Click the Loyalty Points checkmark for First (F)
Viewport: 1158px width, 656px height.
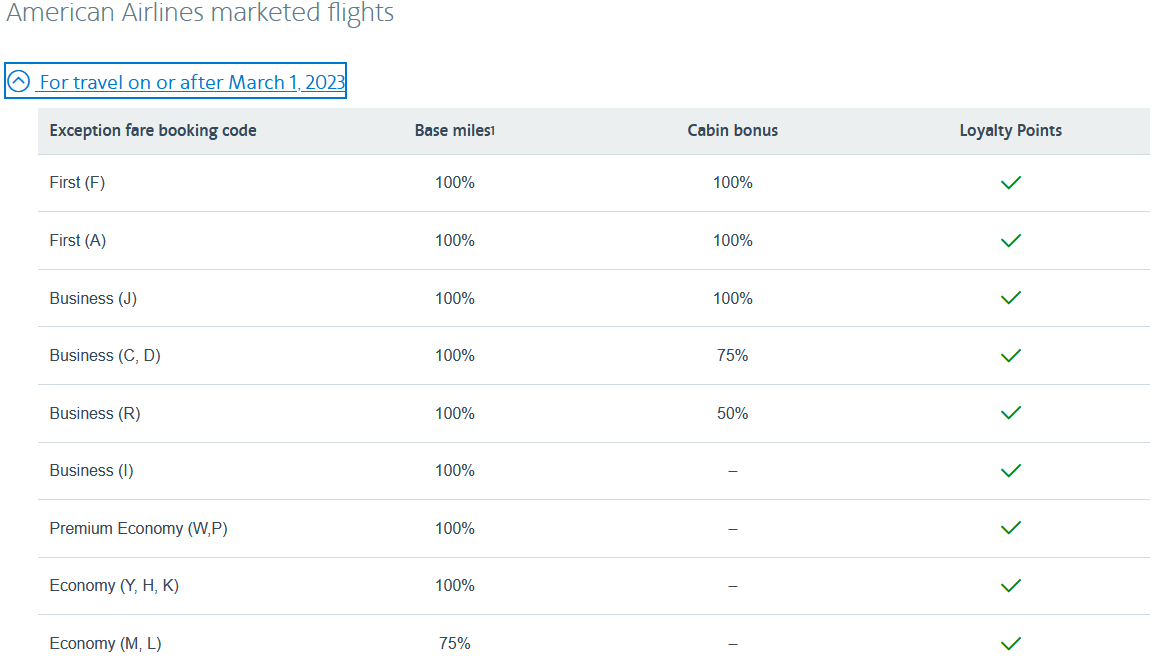(1011, 183)
